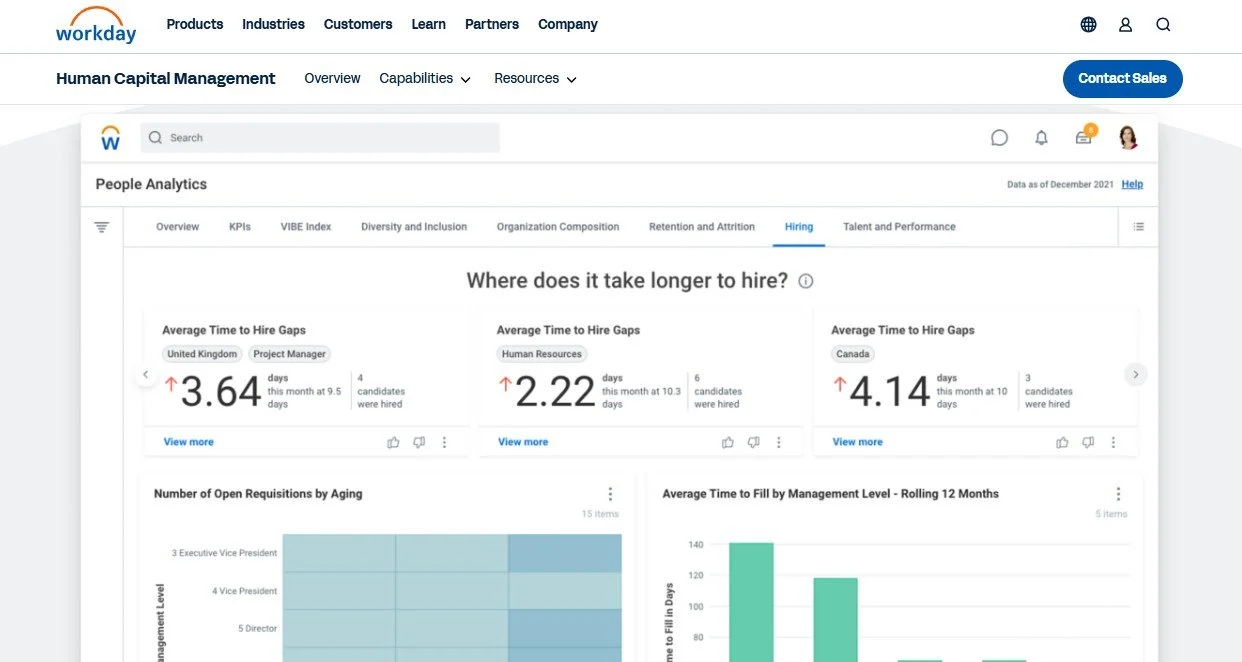Thumbs up the Canada card
The width and height of the screenshot is (1242, 662).
click(1062, 442)
